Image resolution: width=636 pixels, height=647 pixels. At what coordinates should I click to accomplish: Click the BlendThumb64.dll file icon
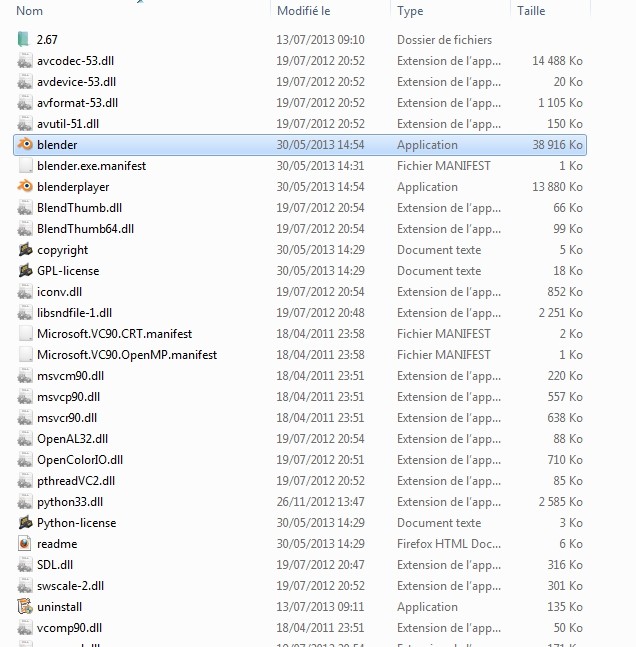(x=25, y=229)
